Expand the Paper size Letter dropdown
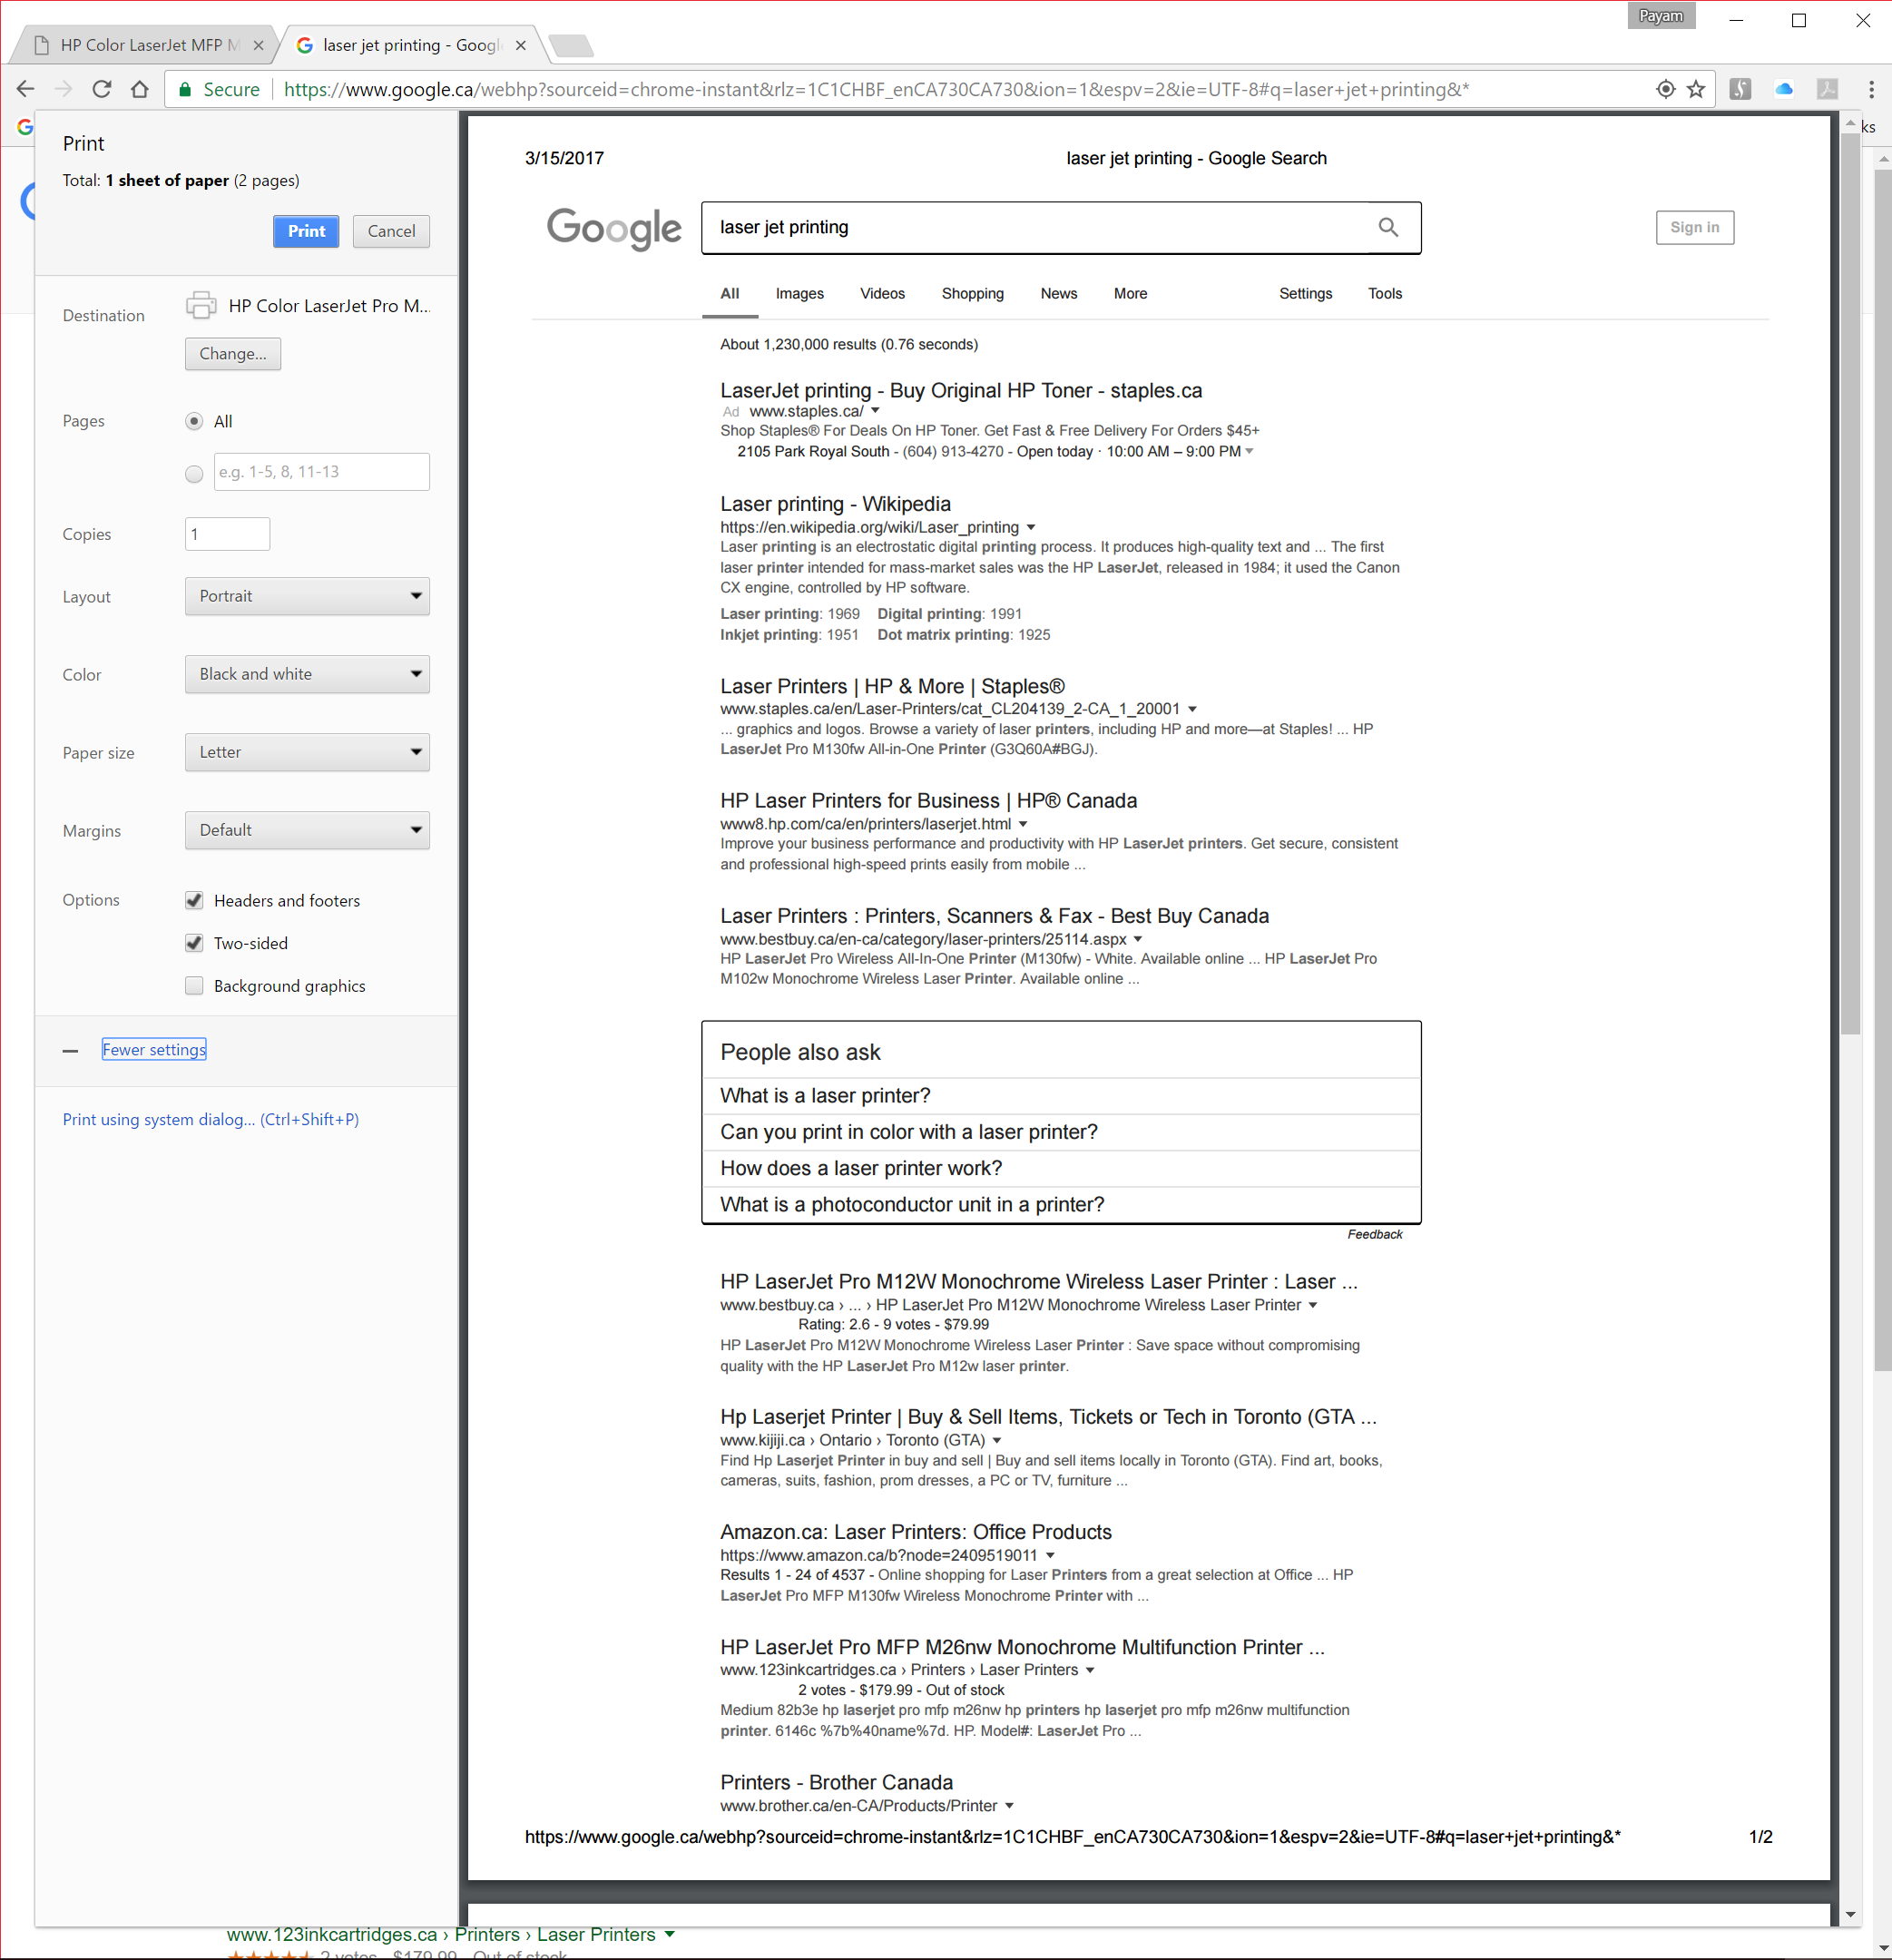The width and height of the screenshot is (1892, 1960). [307, 752]
